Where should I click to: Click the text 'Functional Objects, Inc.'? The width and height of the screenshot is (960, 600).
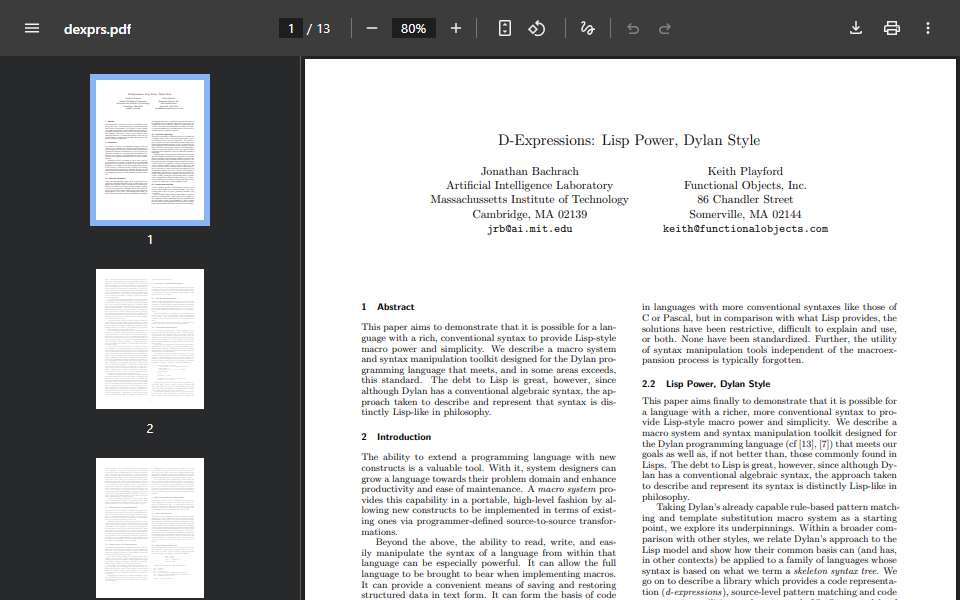(x=745, y=186)
